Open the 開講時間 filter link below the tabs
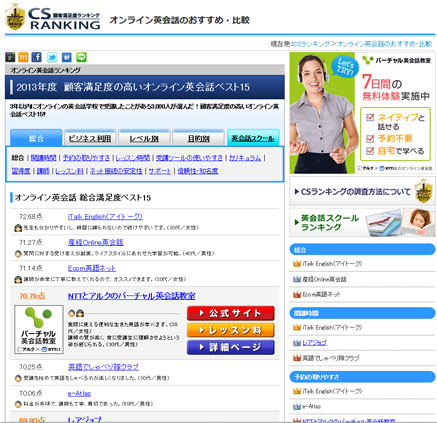Screen dimensions: 437x423 [43, 158]
